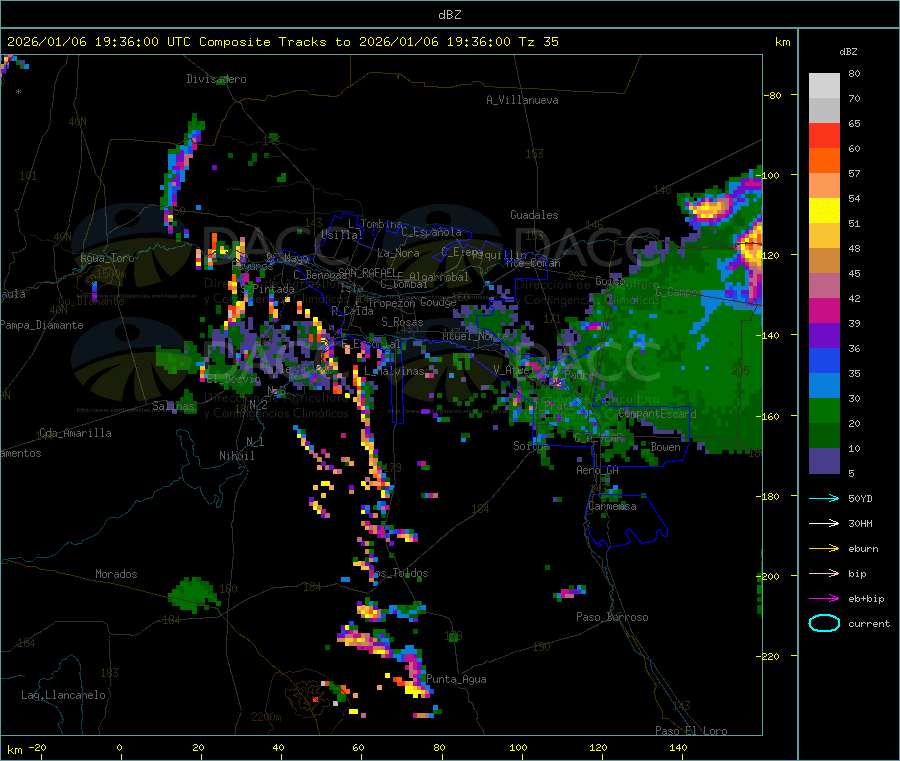This screenshot has height=761, width=900.
Task: Click the Carmensa place label
Action: click(612, 506)
